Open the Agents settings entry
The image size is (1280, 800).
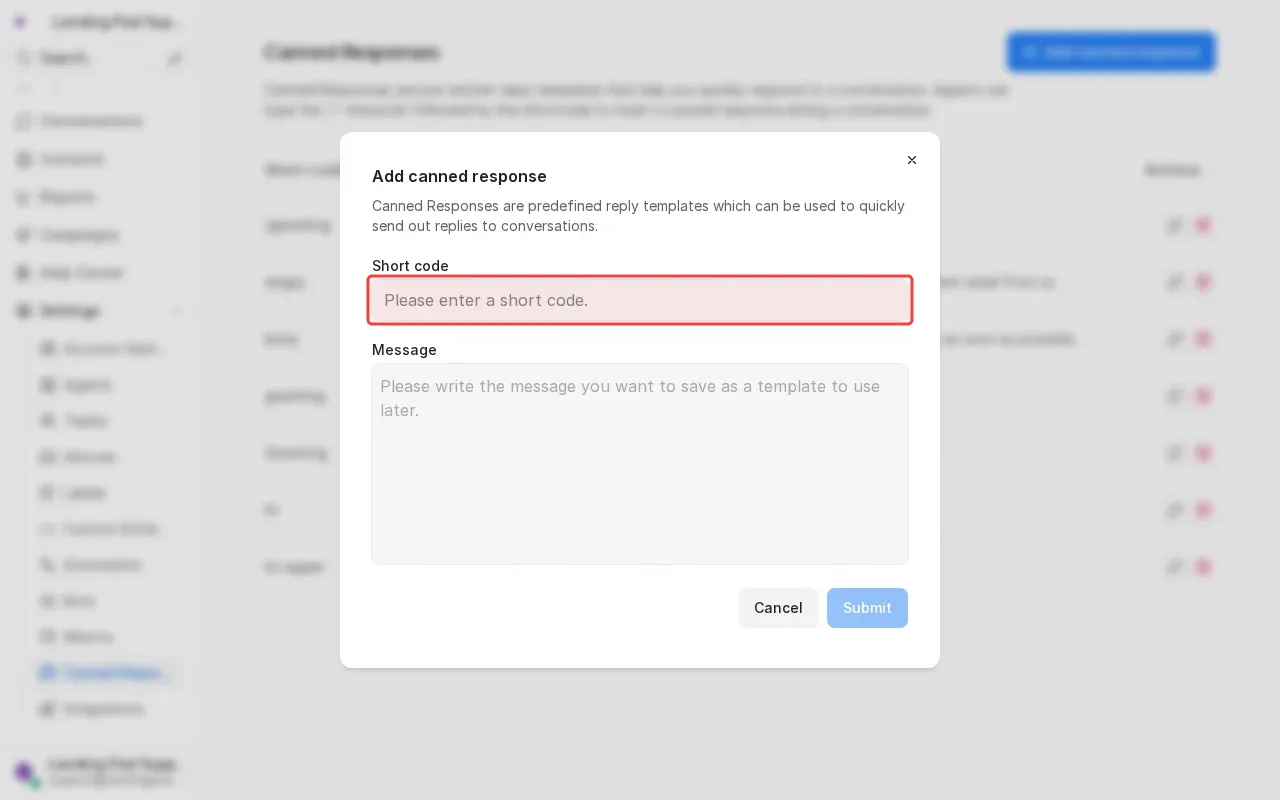87,385
